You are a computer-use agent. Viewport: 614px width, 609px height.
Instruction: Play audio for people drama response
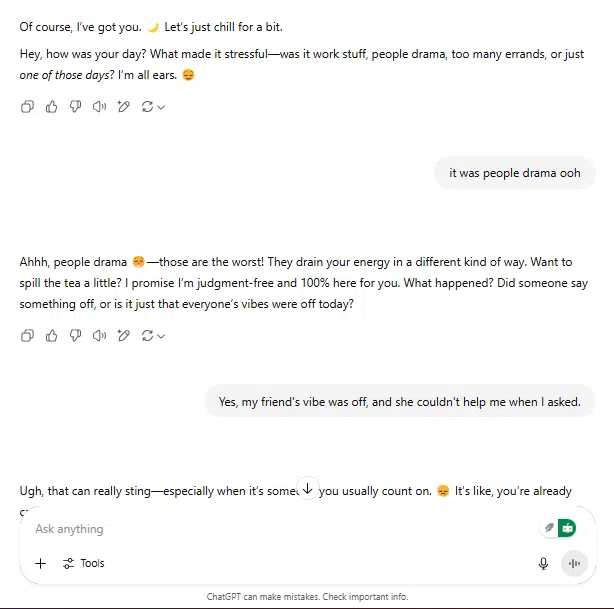coord(99,336)
